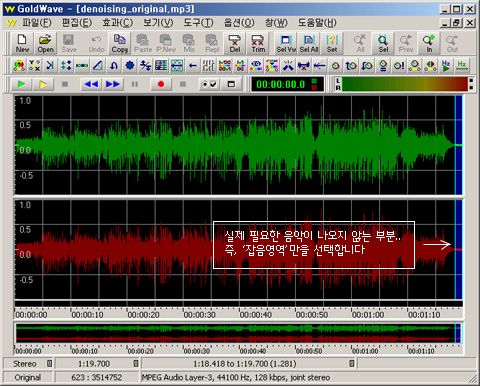Open the 효과(C) menu

pyautogui.click(x=117, y=23)
